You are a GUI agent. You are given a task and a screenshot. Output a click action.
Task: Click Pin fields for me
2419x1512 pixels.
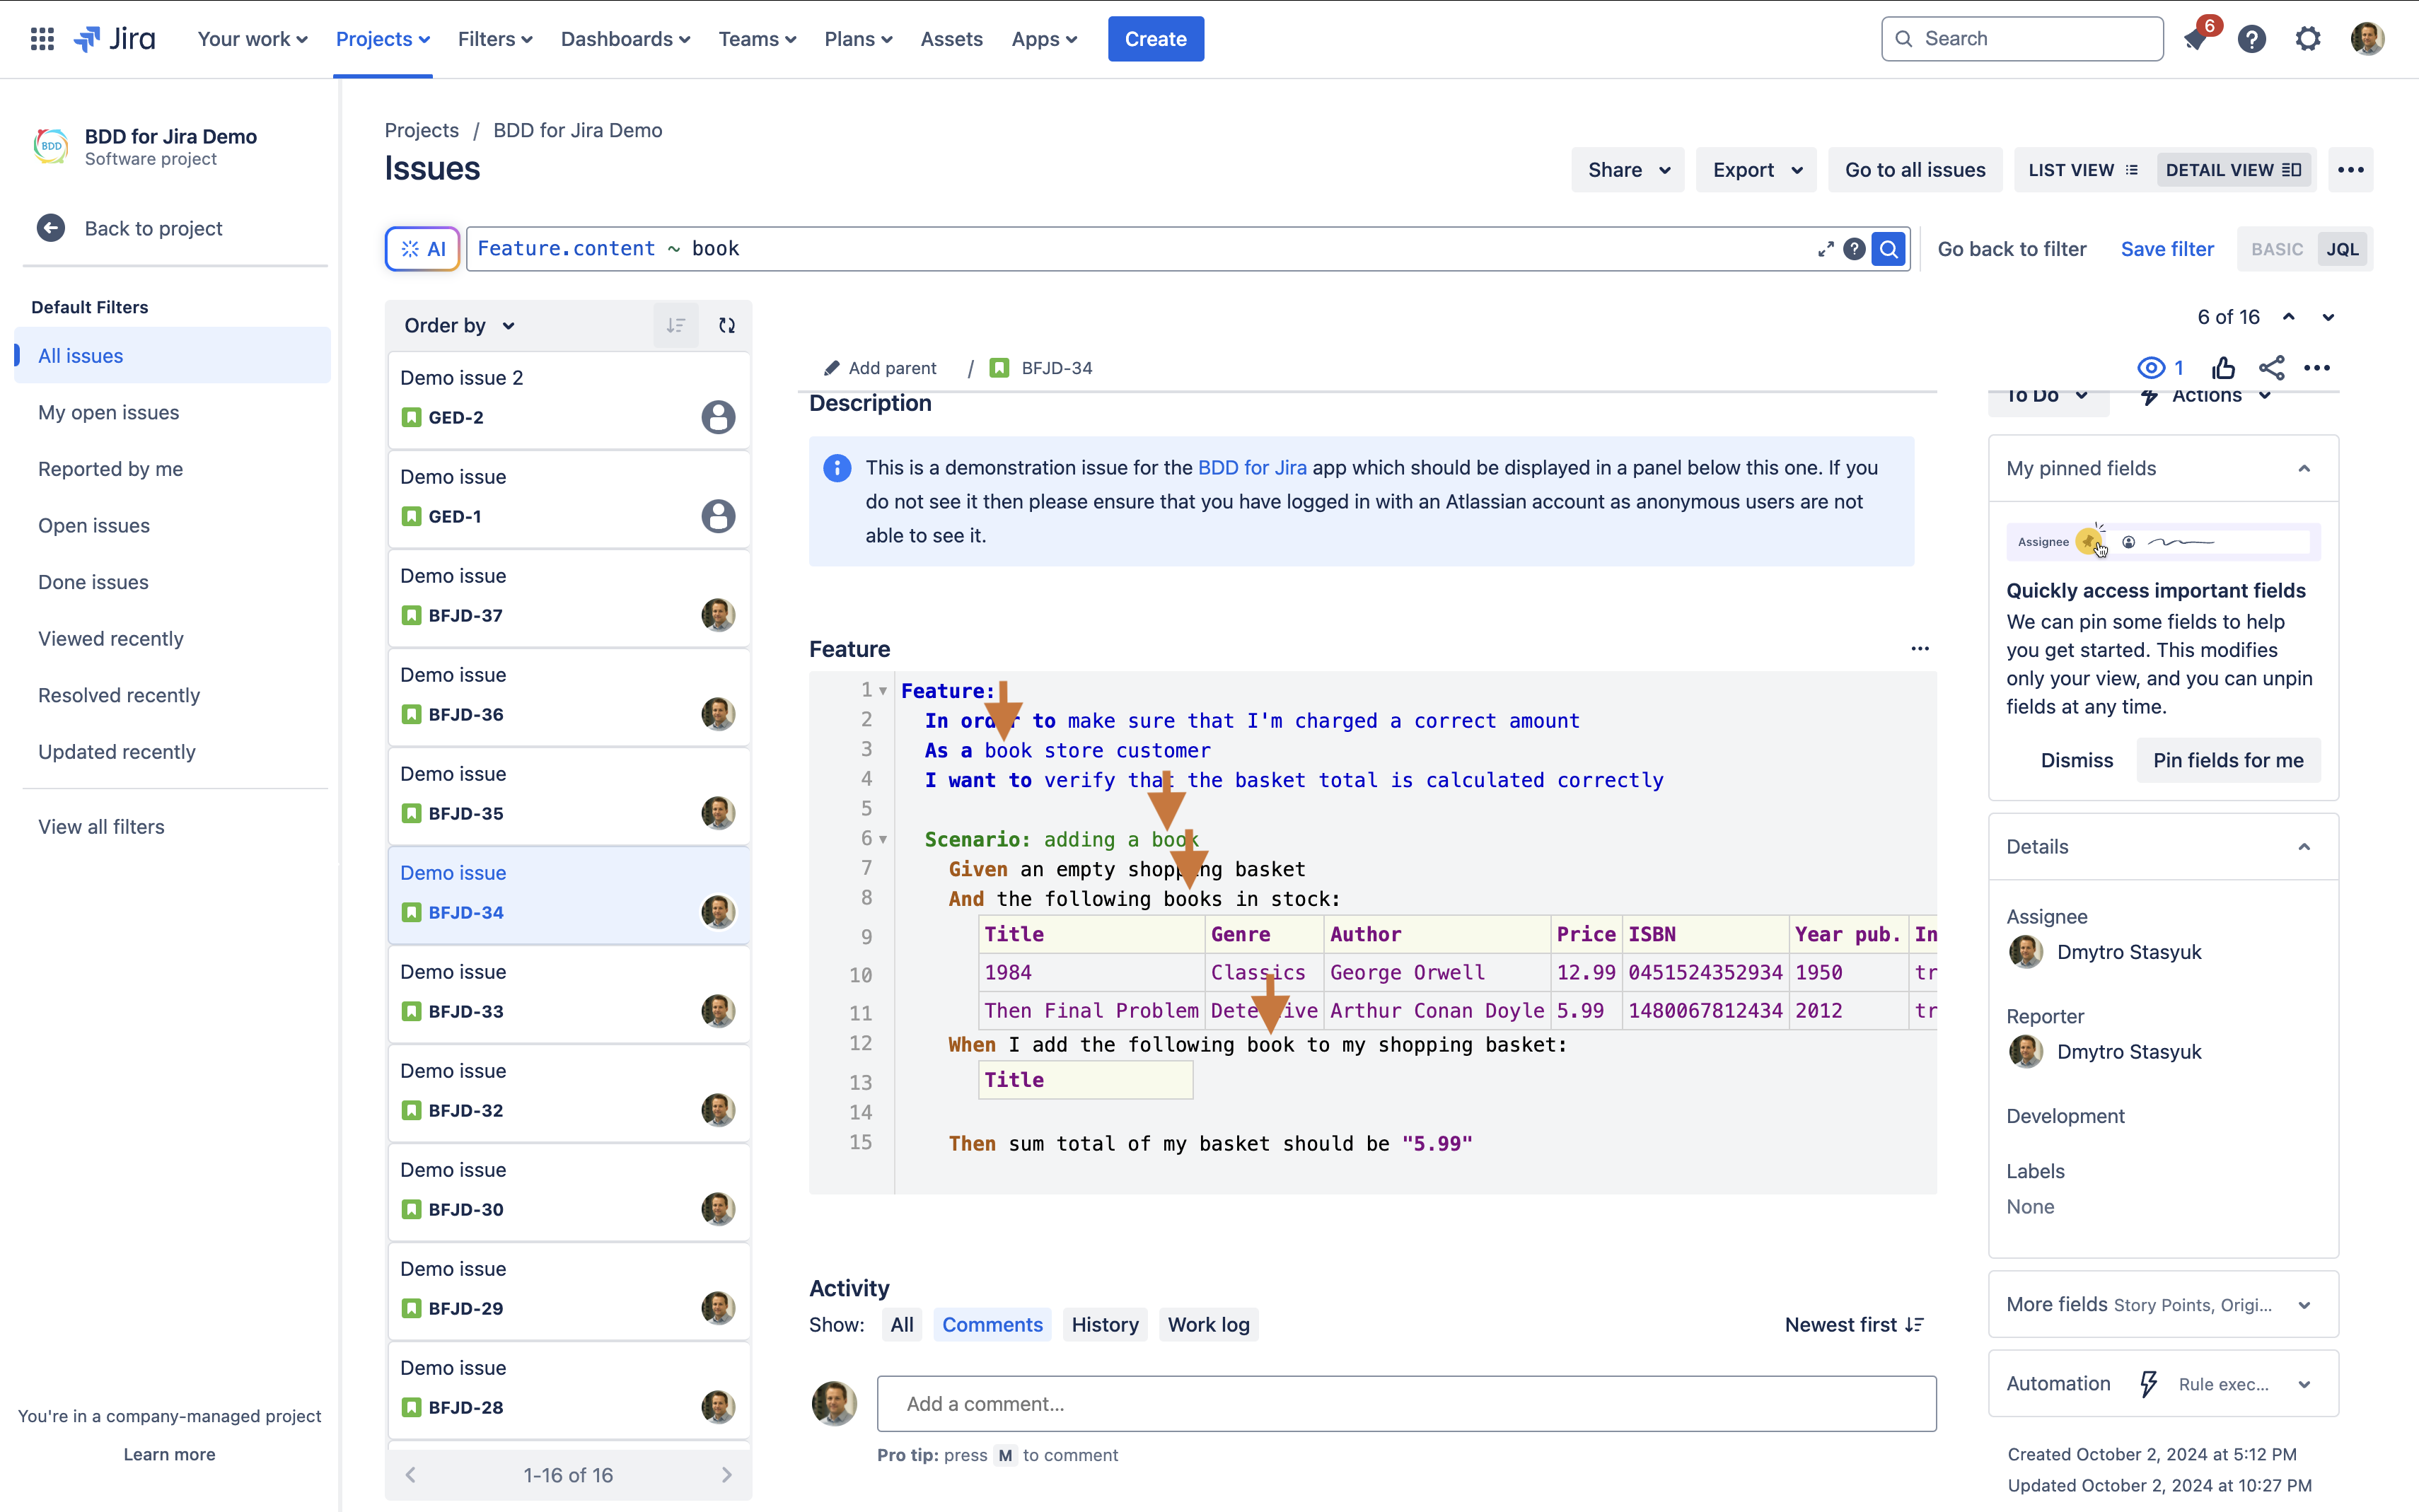2227,760
